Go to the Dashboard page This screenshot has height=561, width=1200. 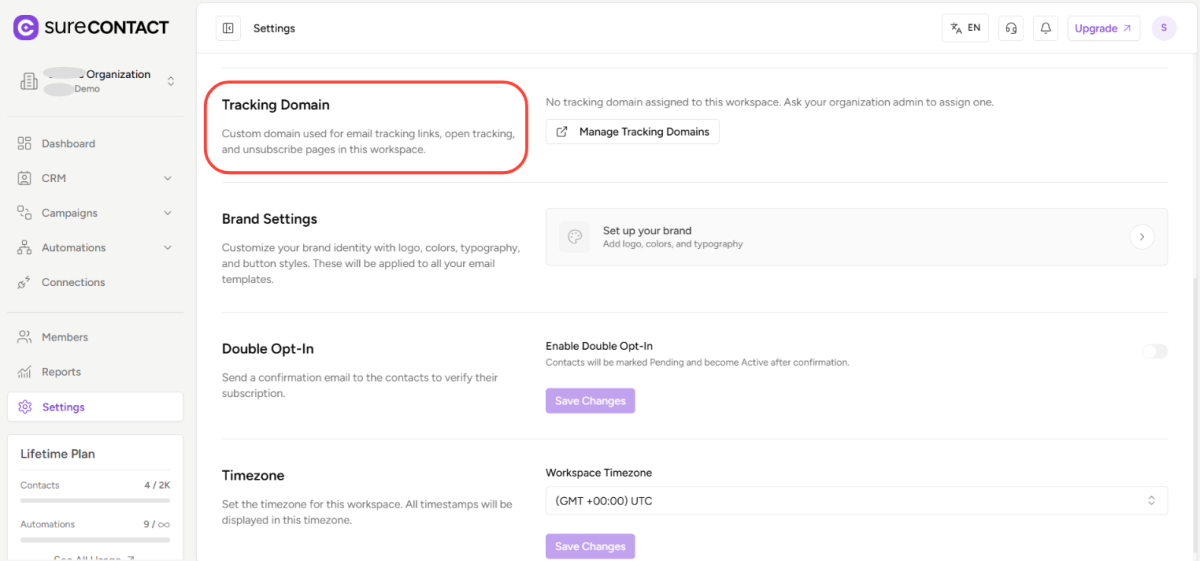tap(68, 144)
